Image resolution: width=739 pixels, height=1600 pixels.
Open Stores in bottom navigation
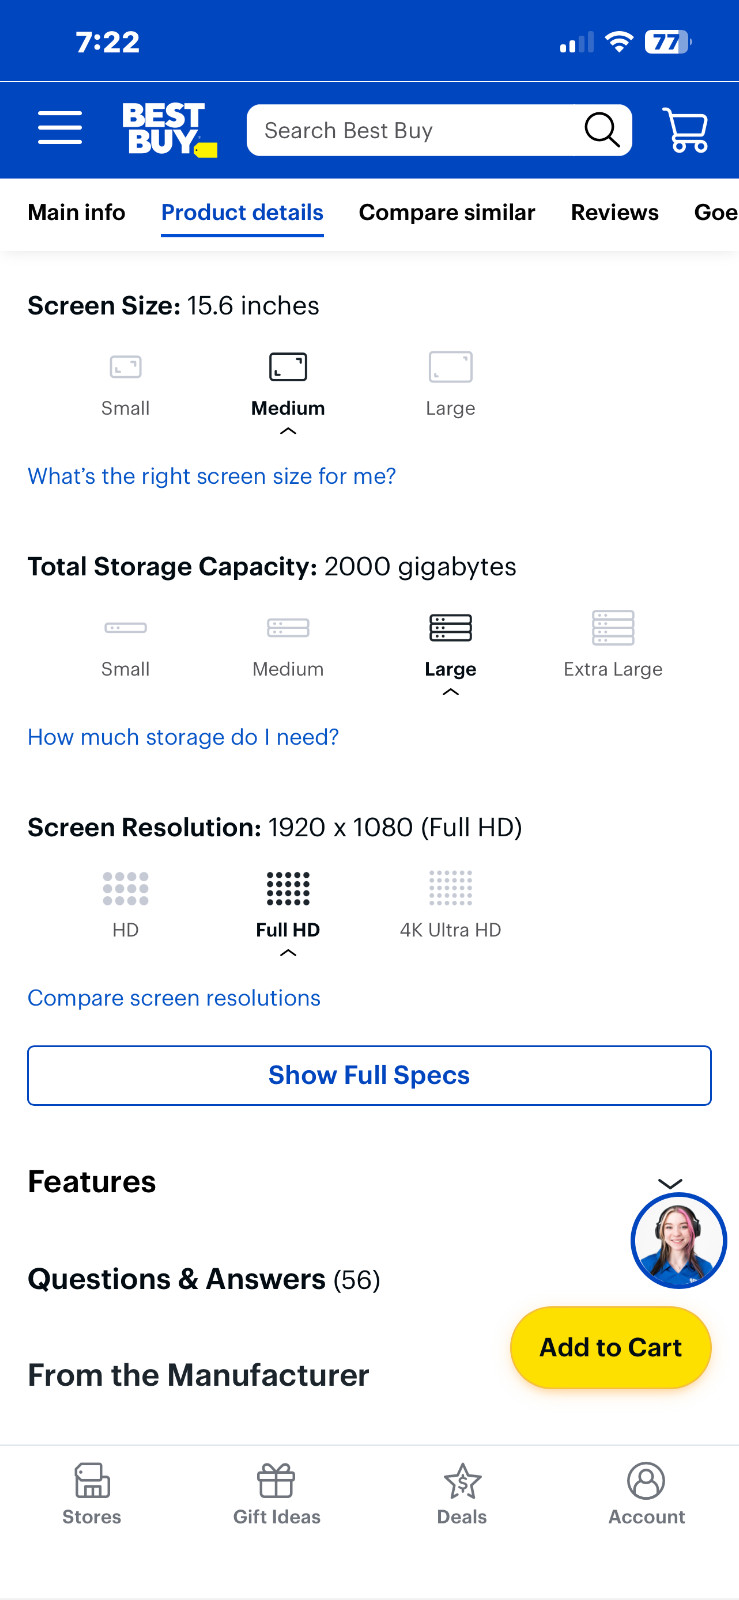92,1494
